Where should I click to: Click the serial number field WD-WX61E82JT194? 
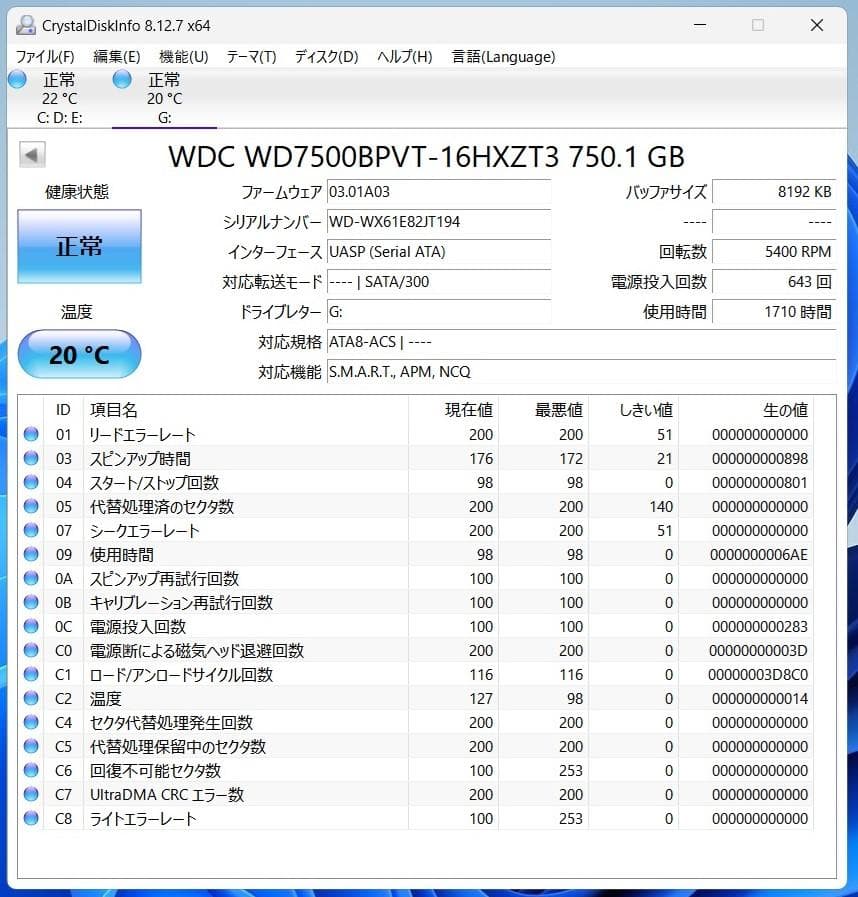pos(439,222)
